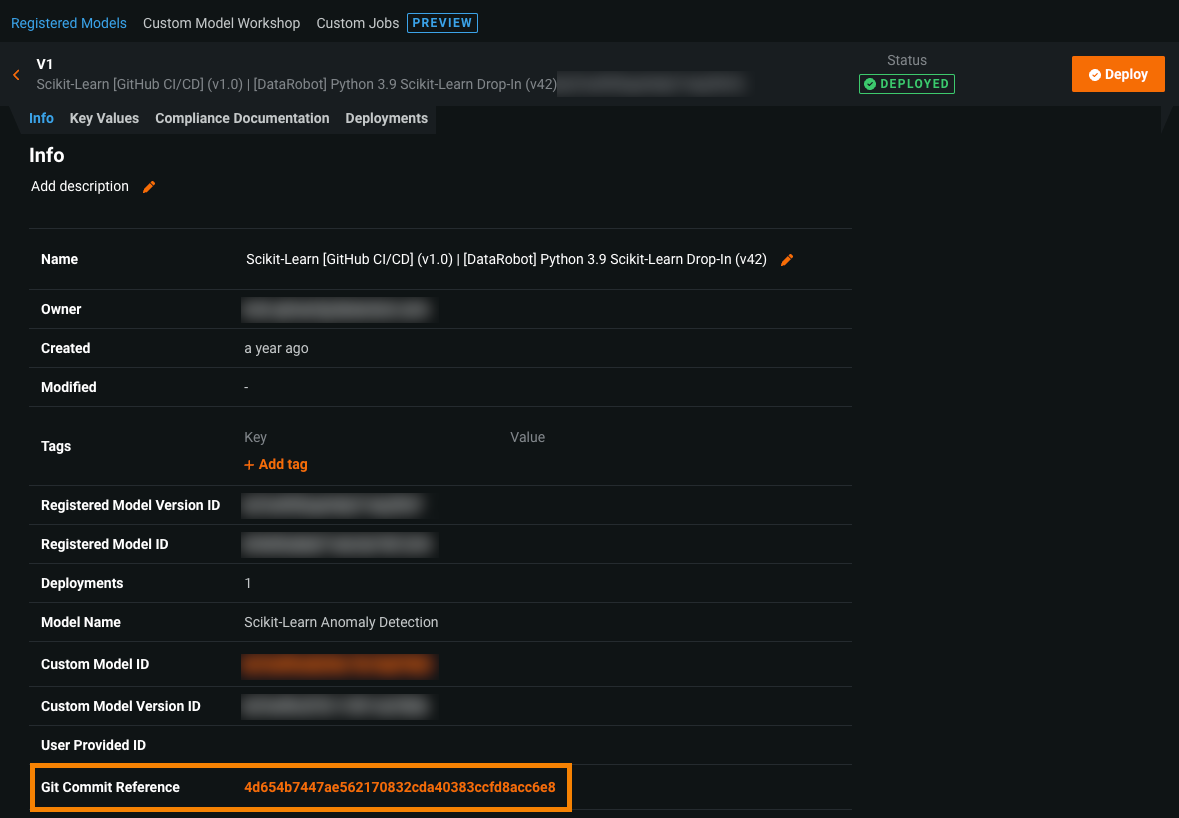Click the Modified row label
This screenshot has height=818, width=1179.
pyautogui.click(x=68, y=387)
